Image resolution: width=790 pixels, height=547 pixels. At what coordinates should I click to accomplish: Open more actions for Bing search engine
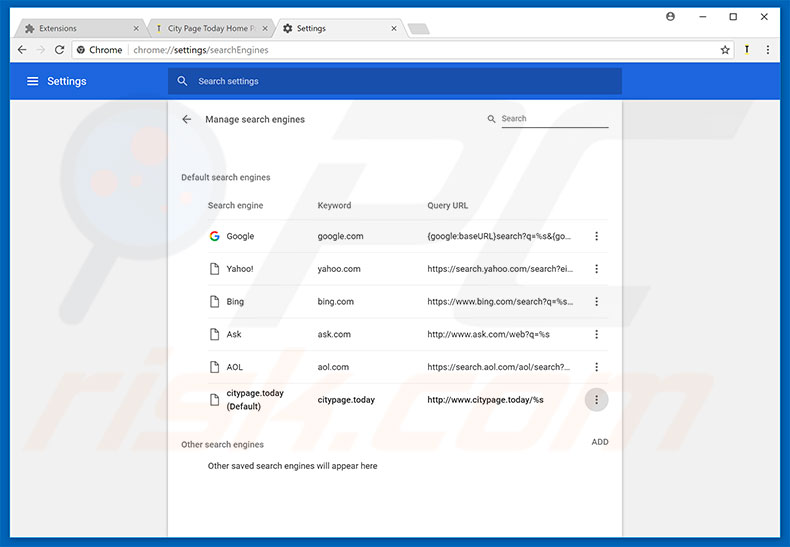click(597, 302)
